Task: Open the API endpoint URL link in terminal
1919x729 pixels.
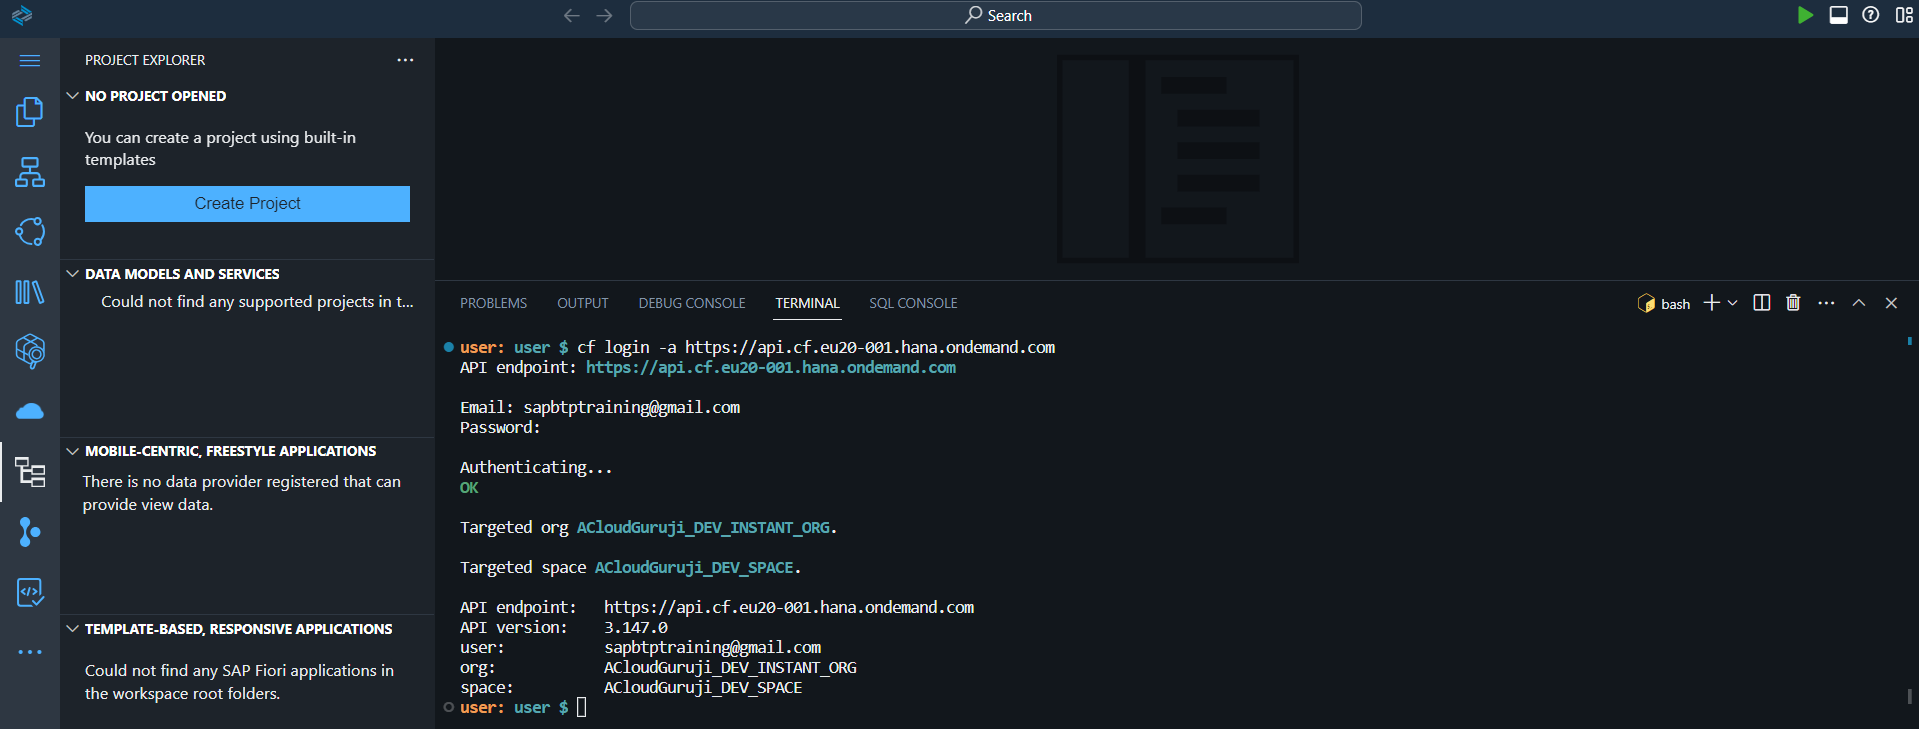Action: pos(770,368)
